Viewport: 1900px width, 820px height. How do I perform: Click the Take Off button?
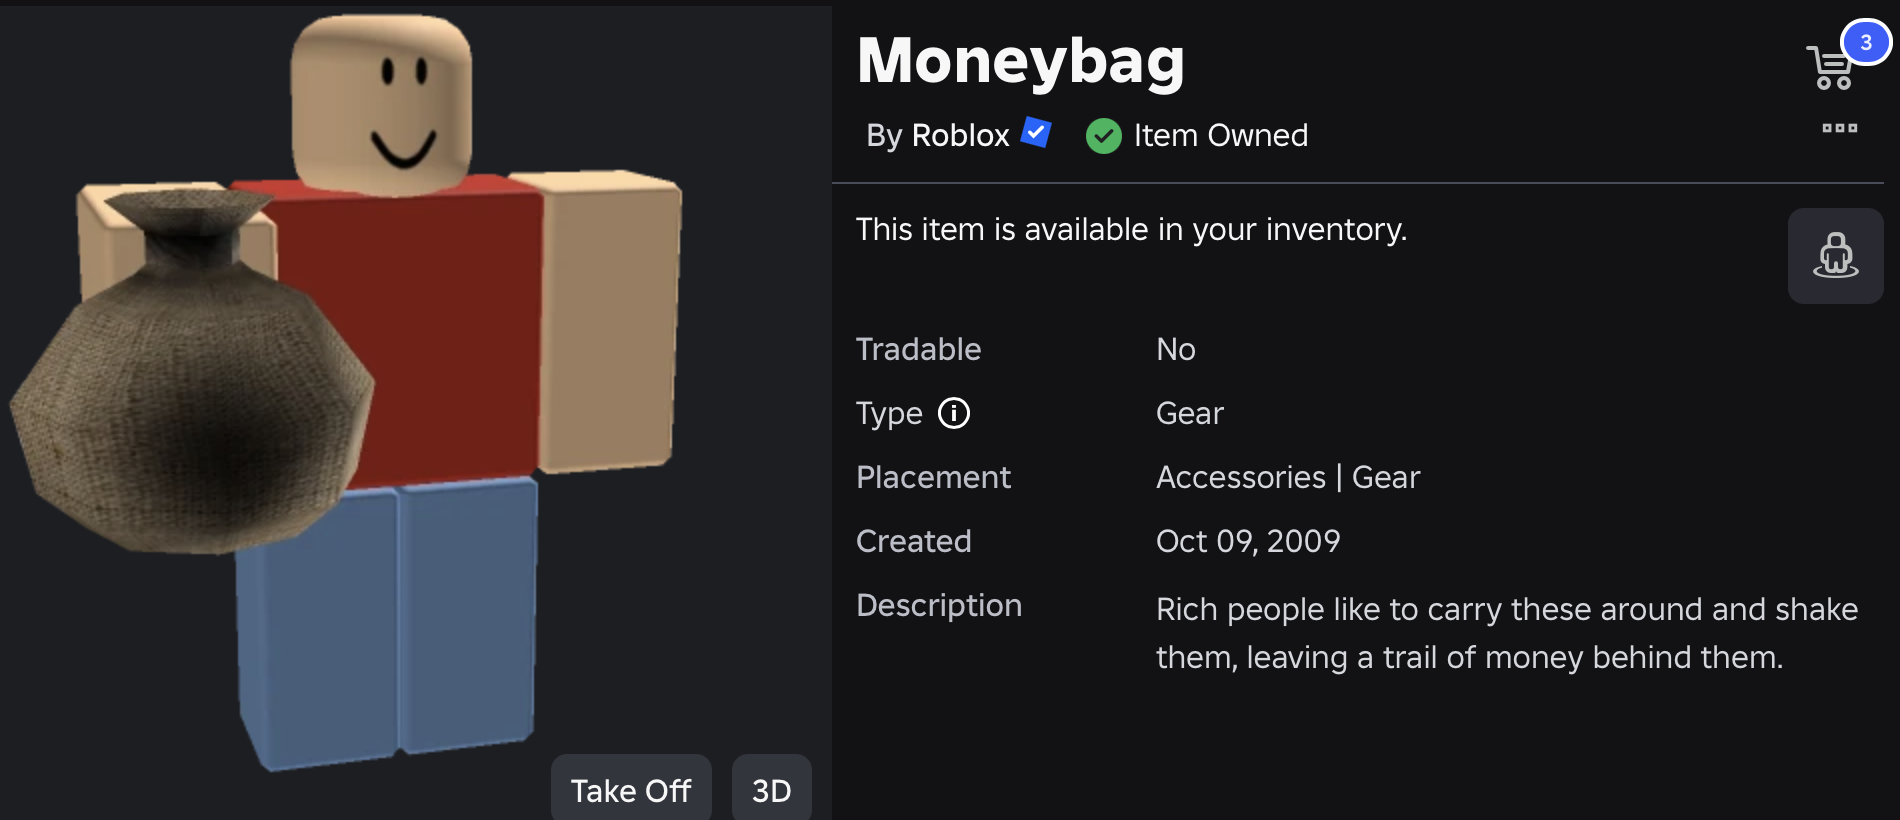coord(631,789)
